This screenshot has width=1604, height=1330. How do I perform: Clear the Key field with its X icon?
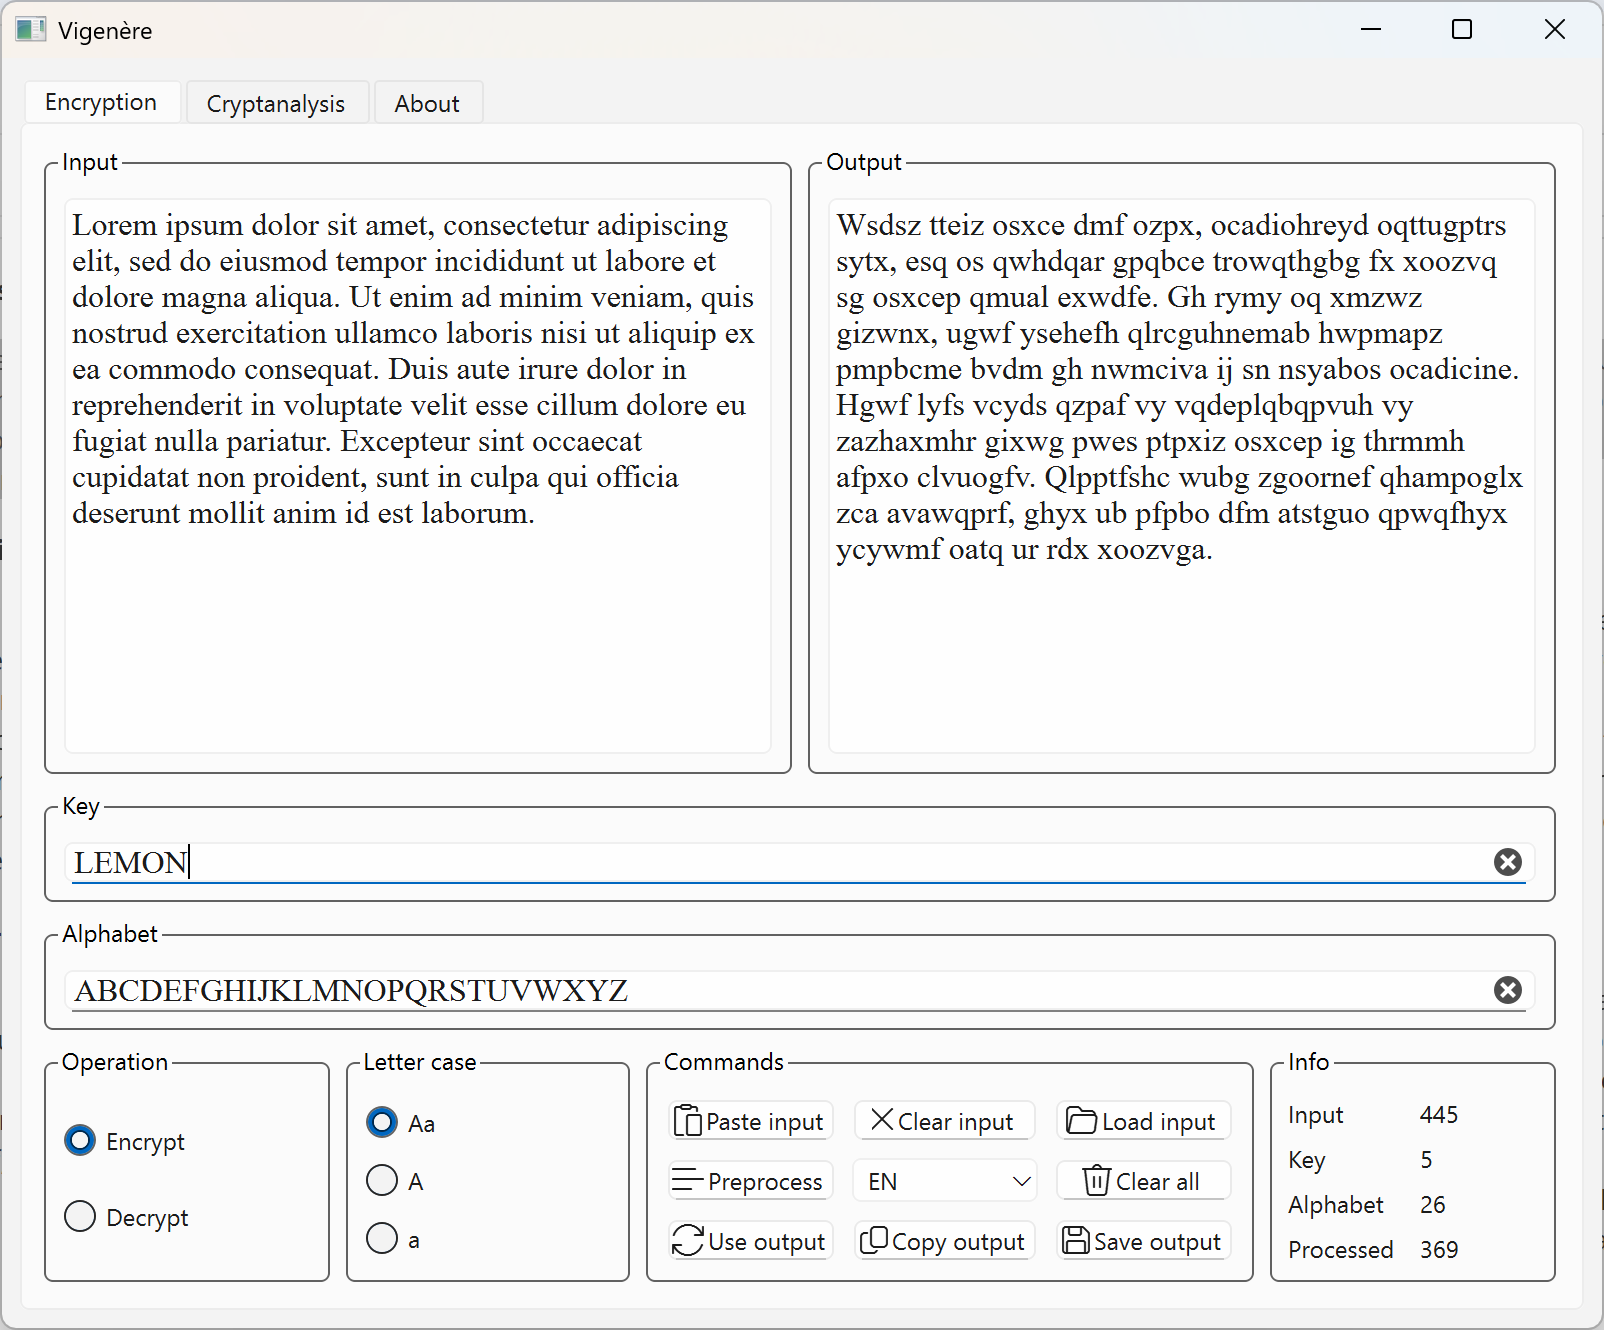(1507, 862)
